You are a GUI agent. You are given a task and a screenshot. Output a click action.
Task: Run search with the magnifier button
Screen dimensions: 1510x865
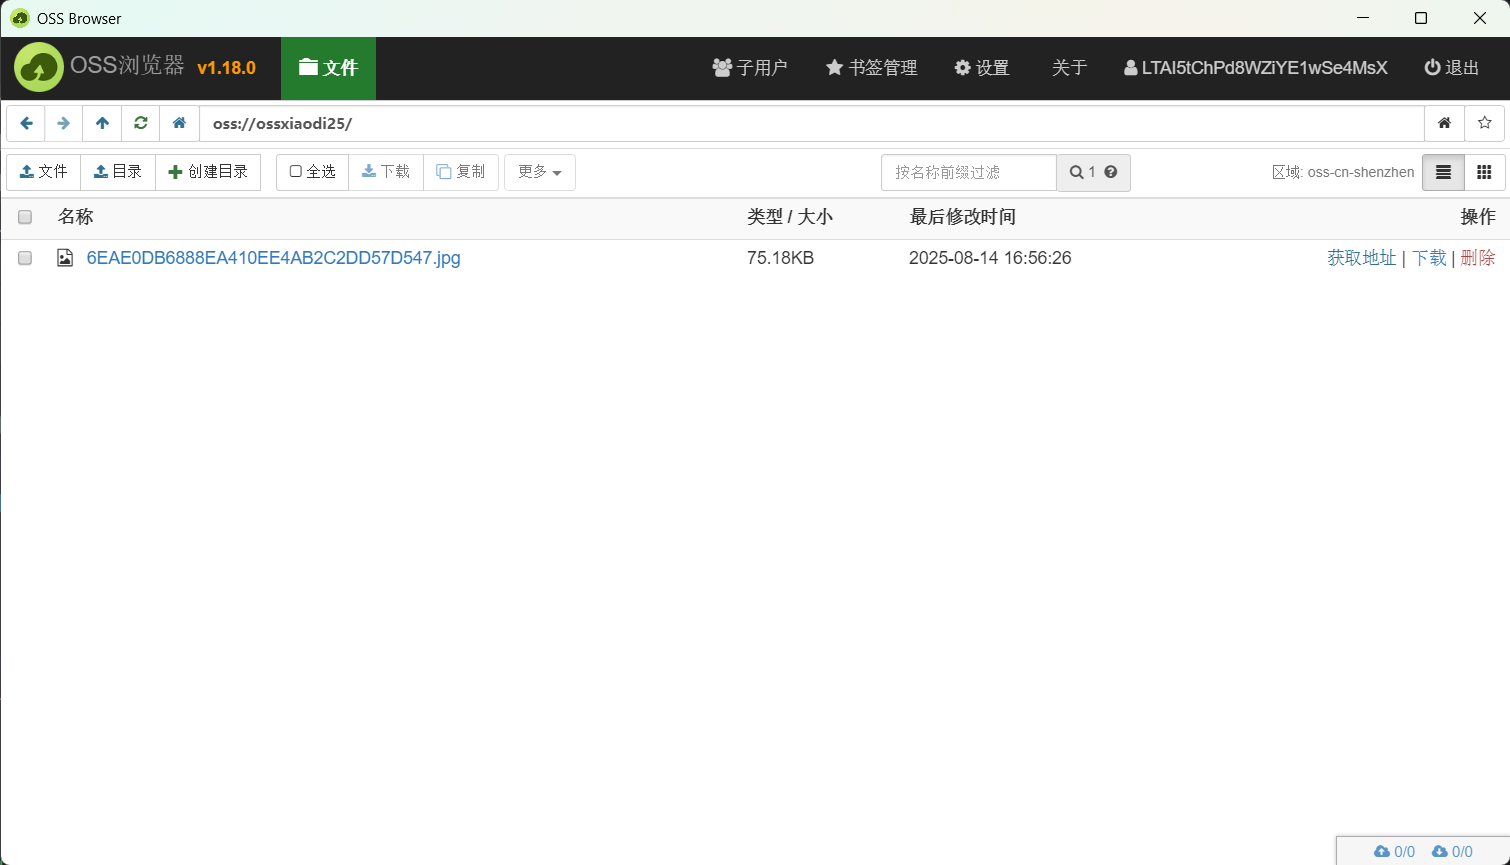tap(1094, 172)
